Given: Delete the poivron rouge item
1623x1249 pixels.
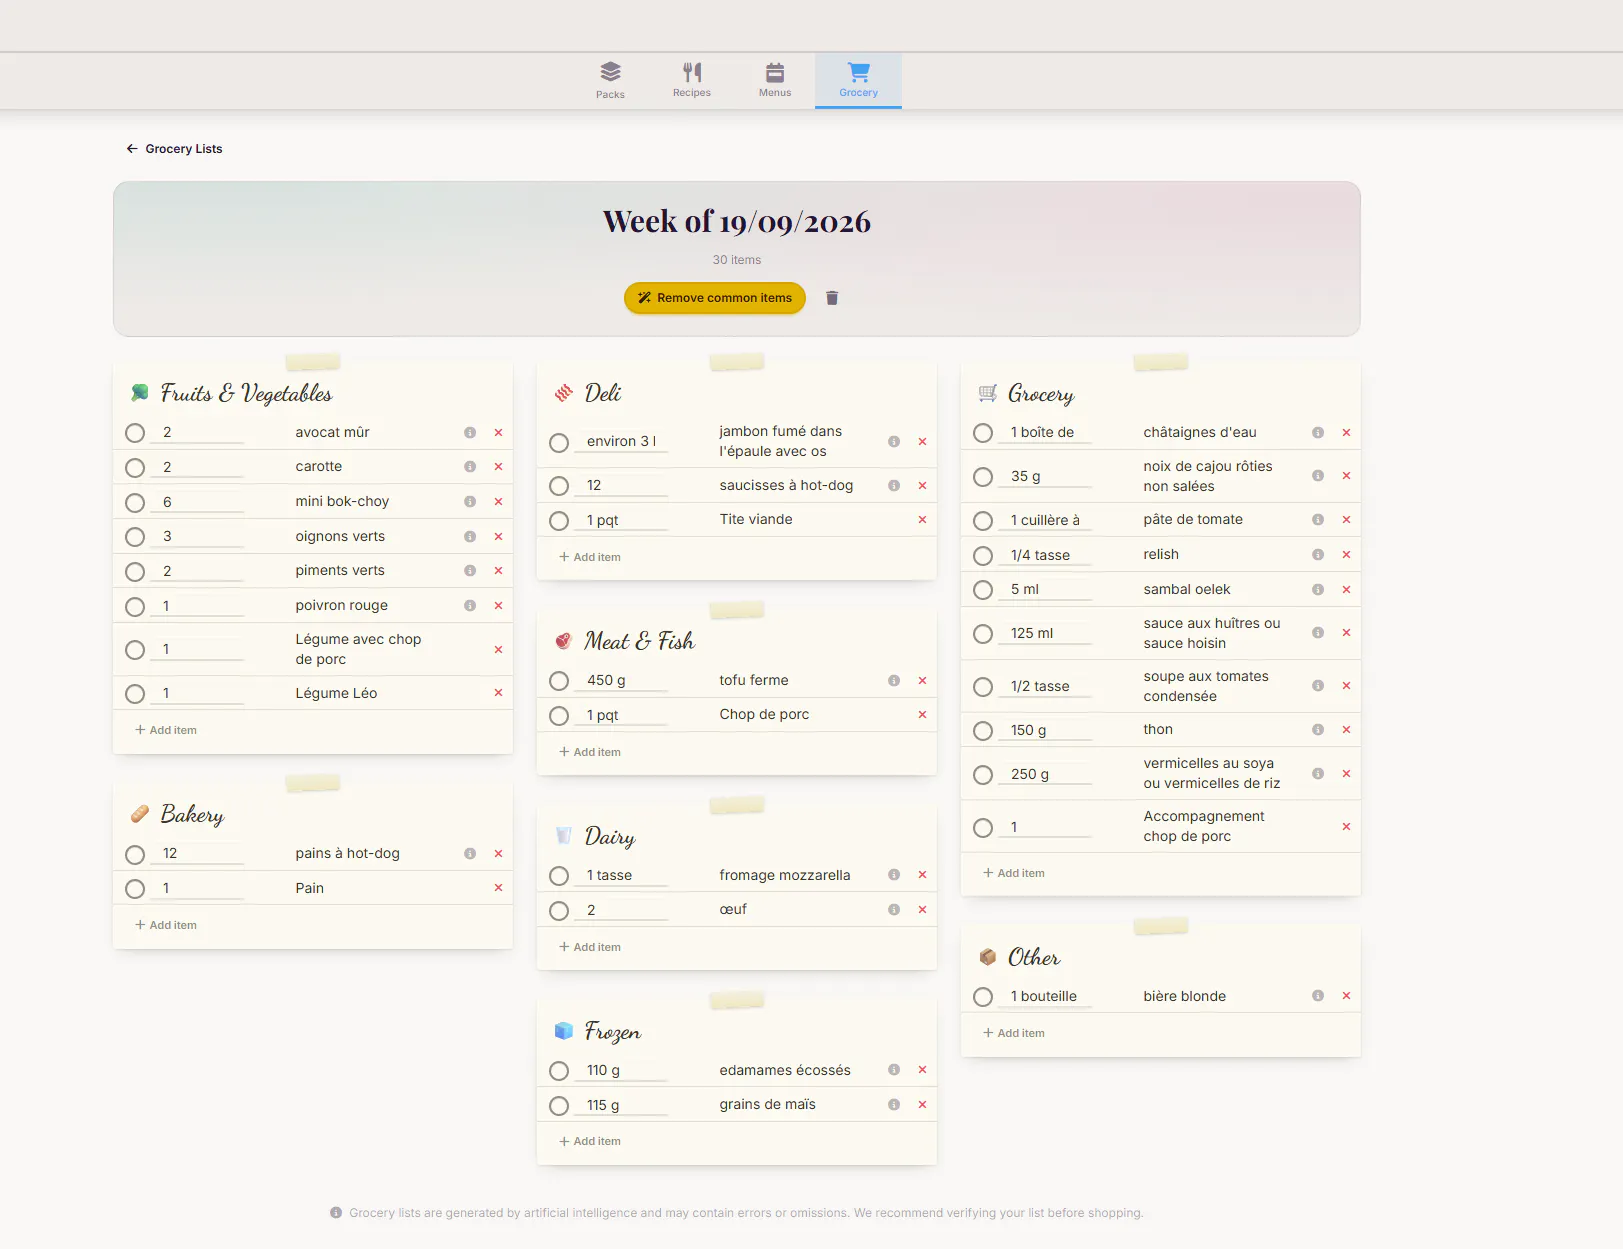Looking at the screenshot, I should (x=498, y=606).
